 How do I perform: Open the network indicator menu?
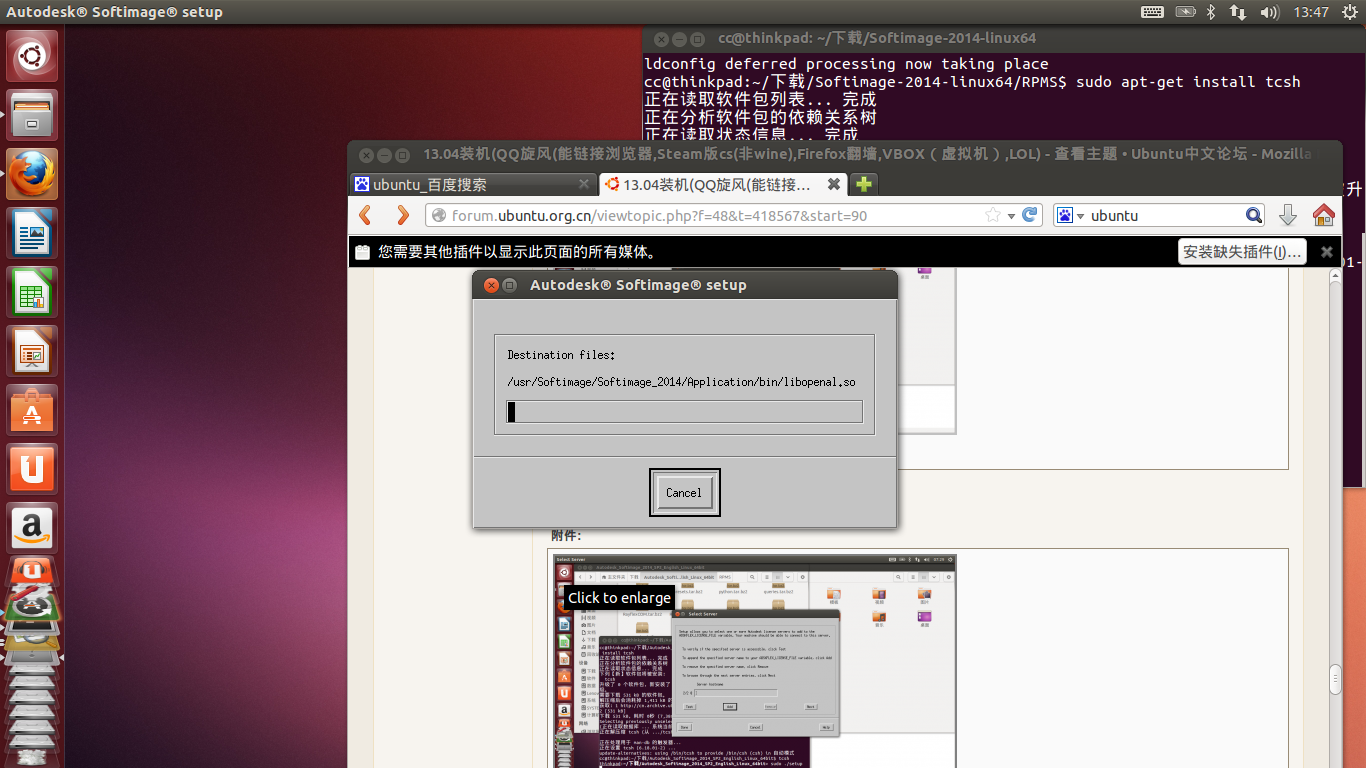coord(1238,12)
